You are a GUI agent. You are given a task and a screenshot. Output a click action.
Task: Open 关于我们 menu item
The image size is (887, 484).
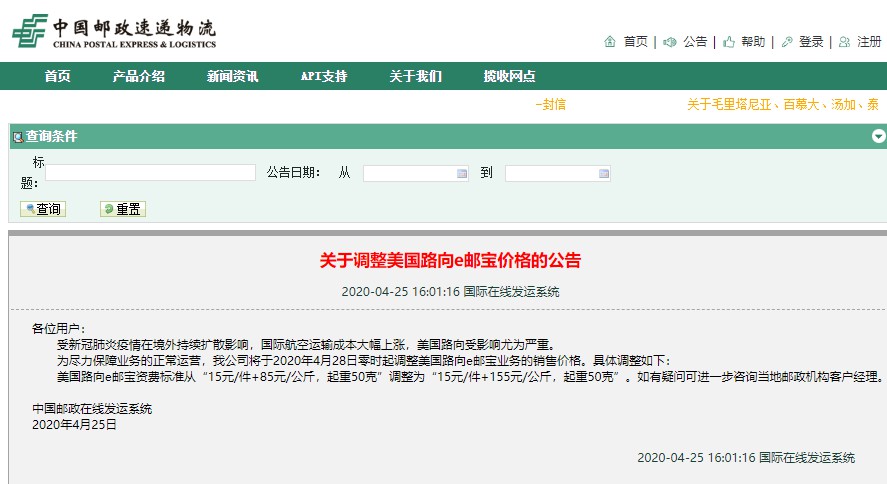416,76
